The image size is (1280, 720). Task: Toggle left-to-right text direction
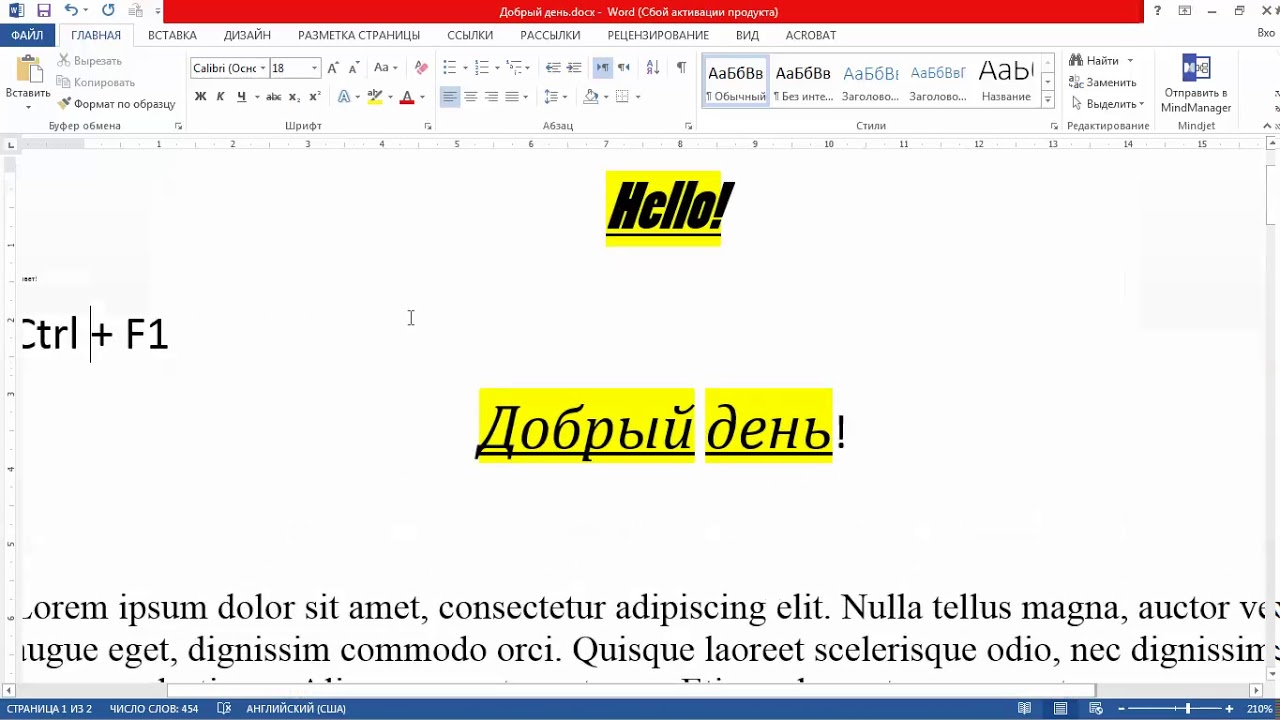point(602,68)
